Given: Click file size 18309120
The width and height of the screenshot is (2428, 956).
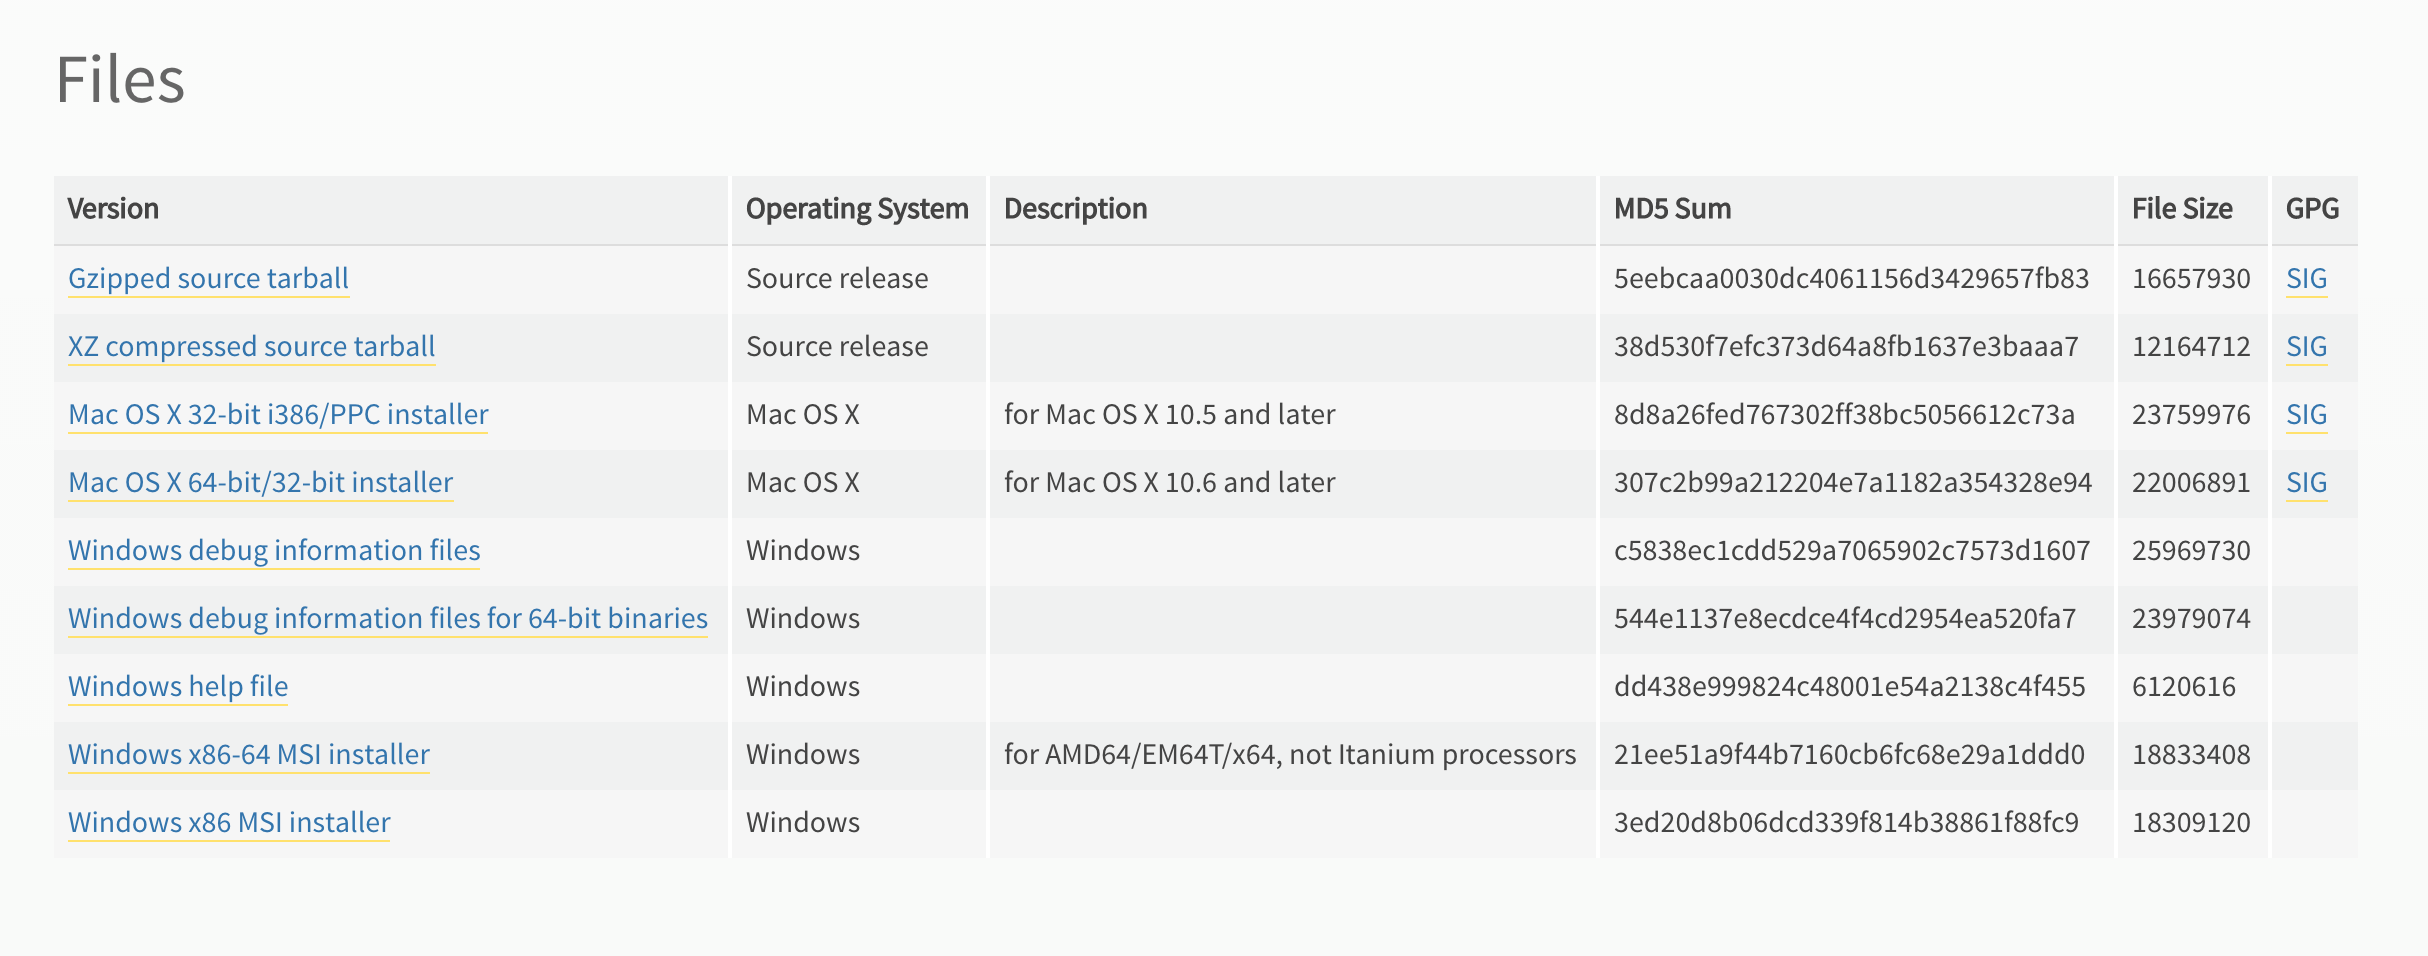Looking at the screenshot, I should [2191, 822].
